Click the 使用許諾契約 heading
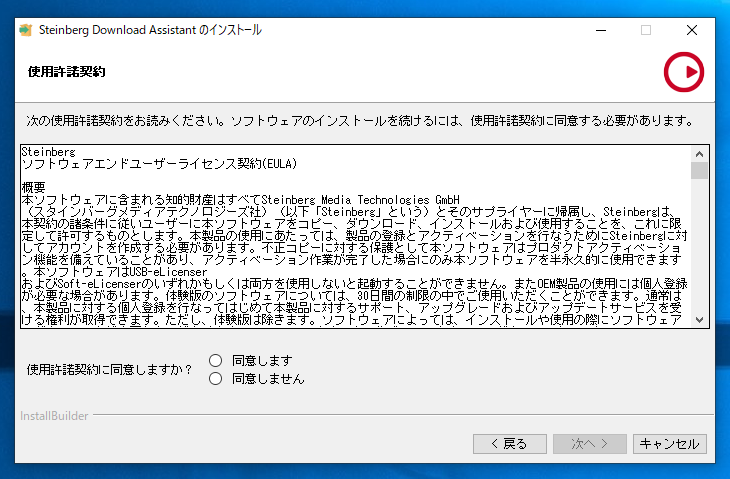 pyautogui.click(x=67, y=72)
